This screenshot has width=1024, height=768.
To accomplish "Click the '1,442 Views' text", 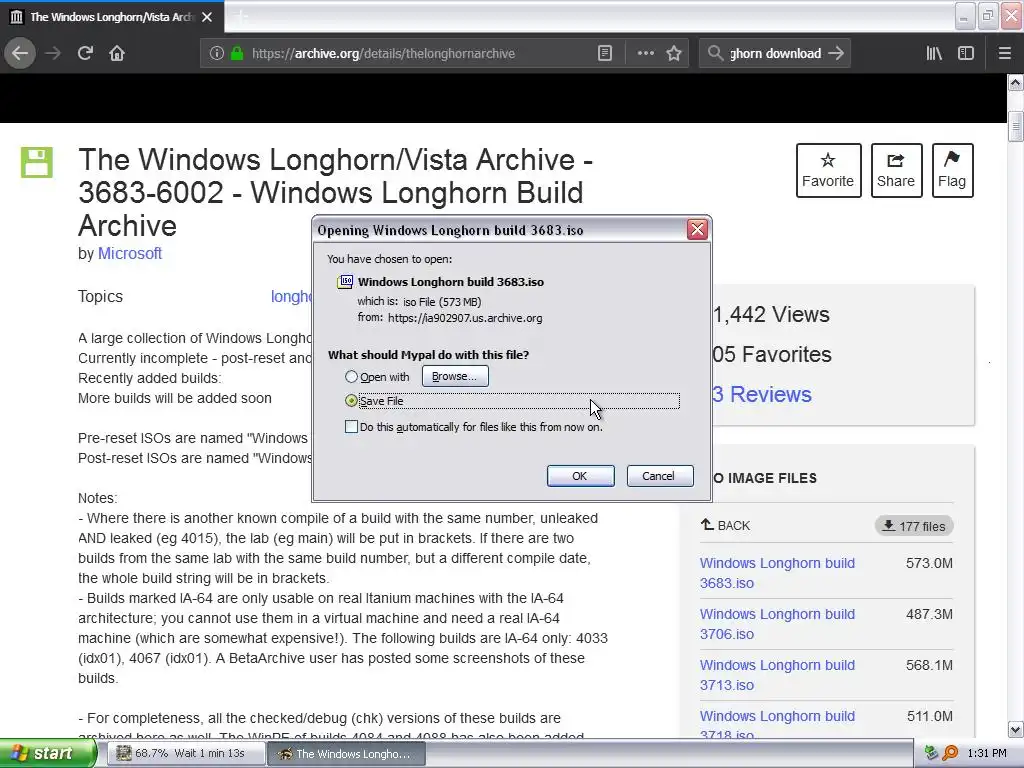I will (771, 314).
